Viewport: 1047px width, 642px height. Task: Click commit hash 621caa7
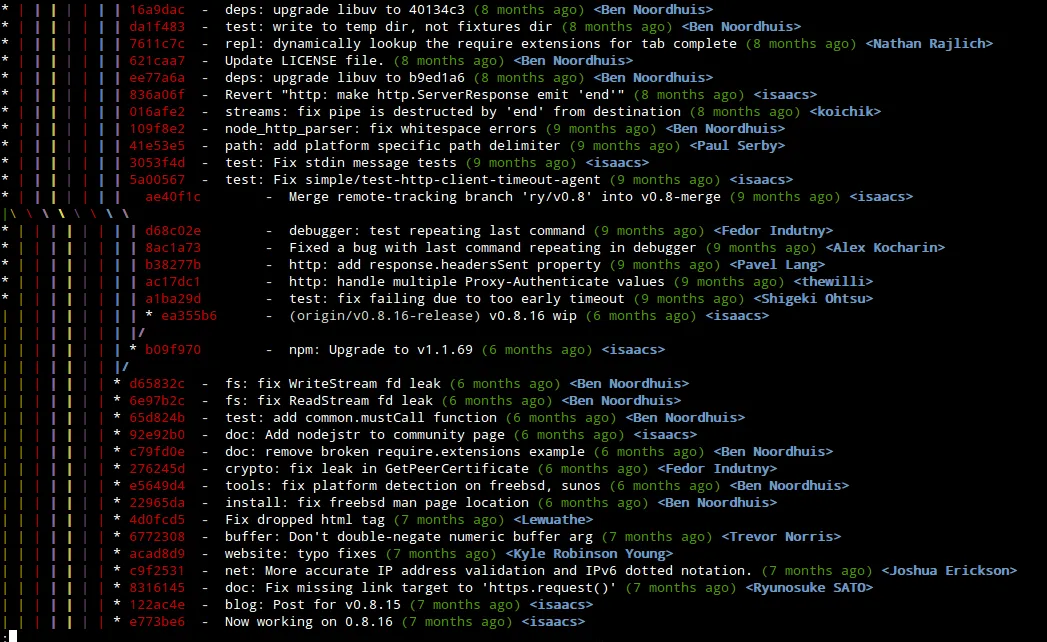[157, 61]
